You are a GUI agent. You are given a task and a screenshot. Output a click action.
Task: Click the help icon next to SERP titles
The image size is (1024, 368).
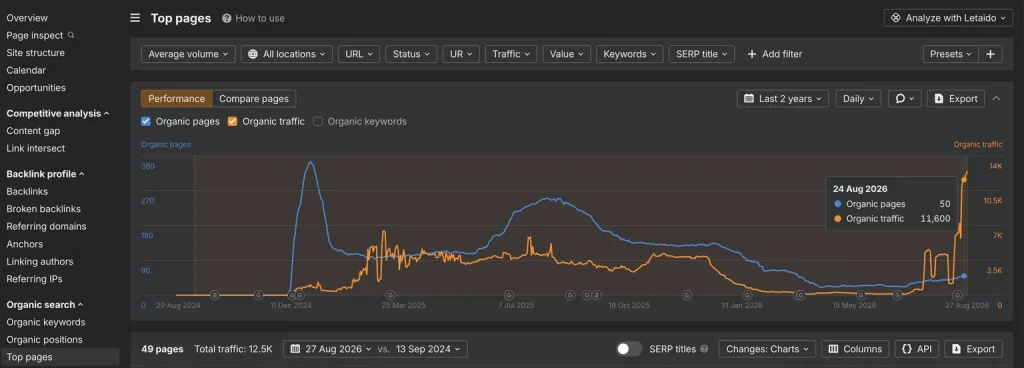(x=704, y=349)
